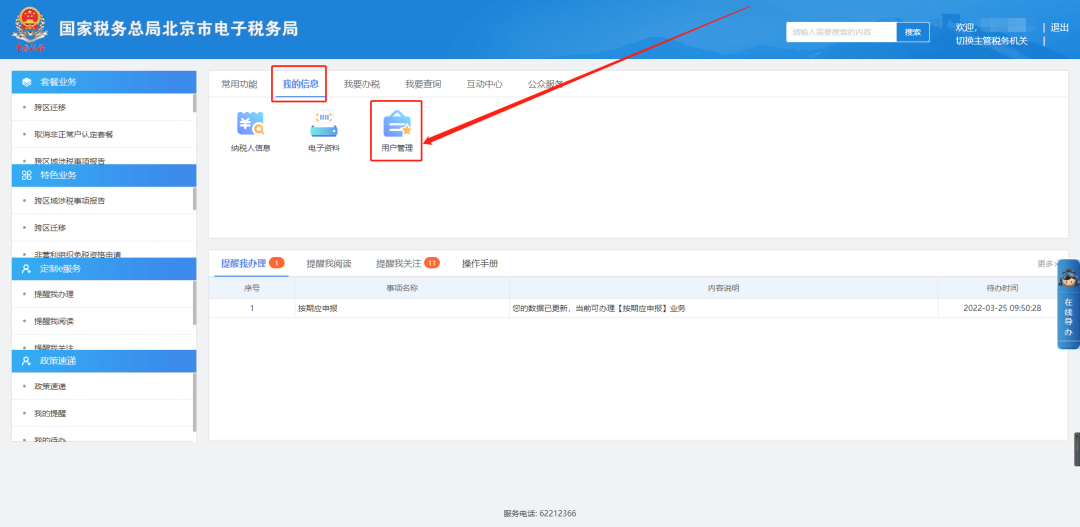This screenshot has width=1080, height=527.
Task: Open the 公众服务 tab
Action: pyautogui.click(x=546, y=84)
